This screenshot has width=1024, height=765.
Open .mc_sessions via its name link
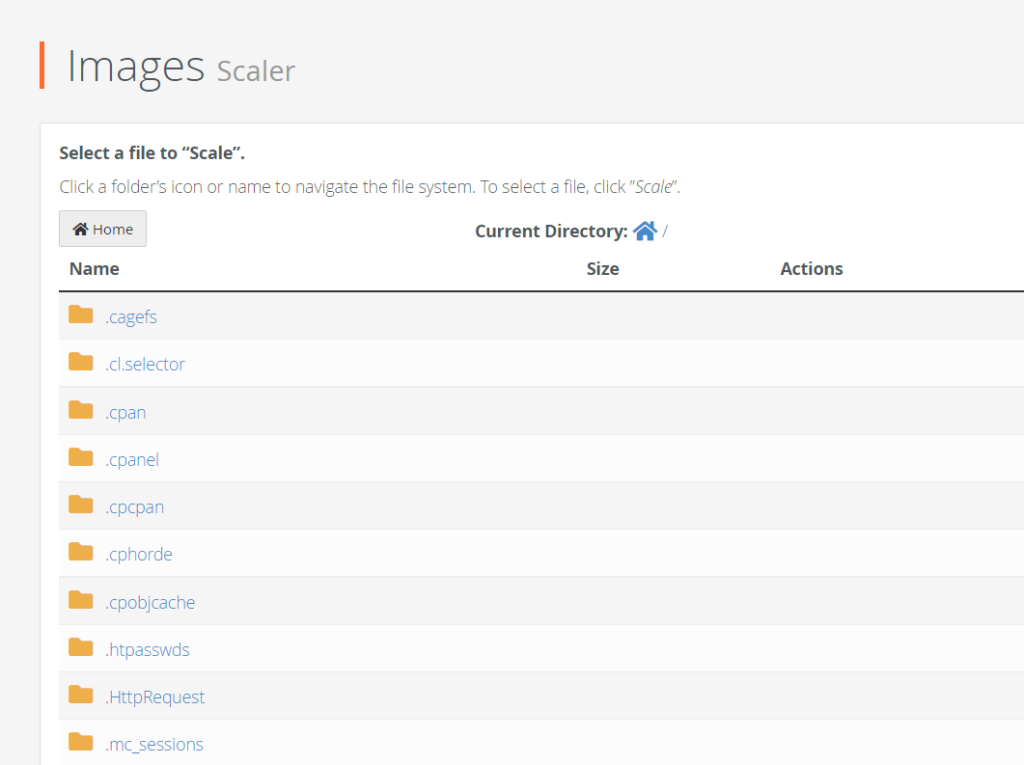[x=155, y=744]
